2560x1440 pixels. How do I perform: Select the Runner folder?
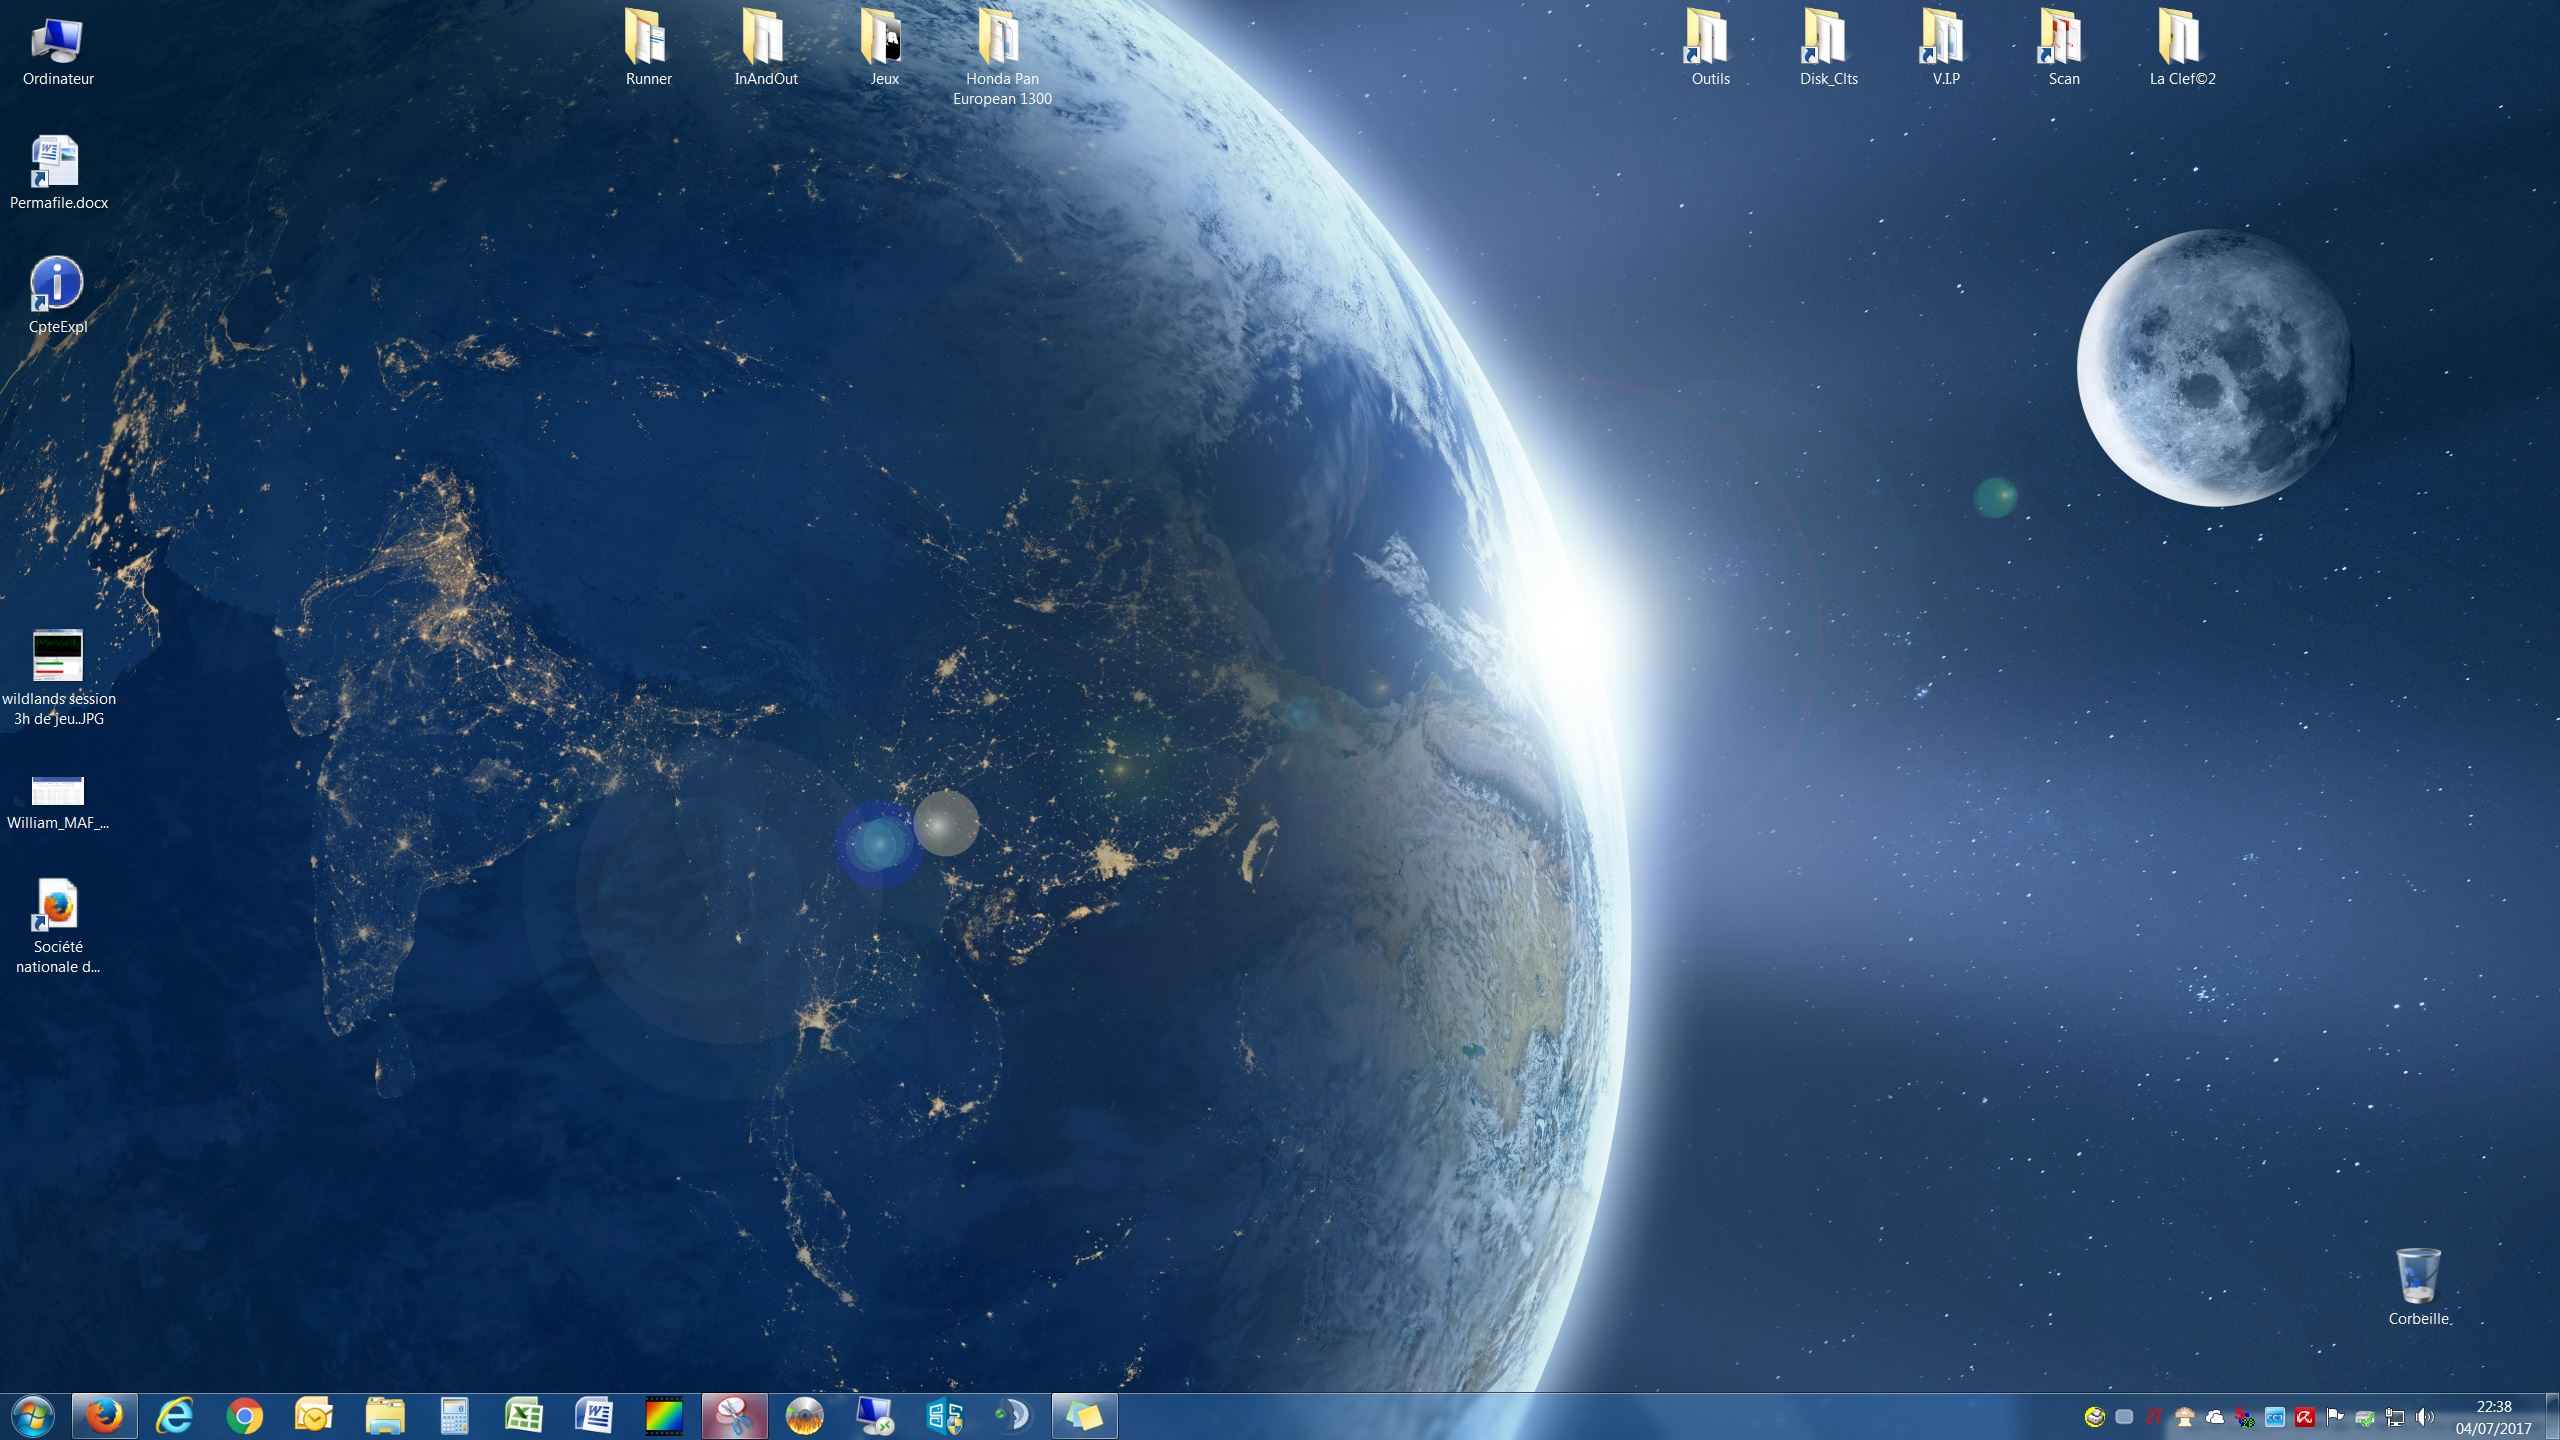648,48
